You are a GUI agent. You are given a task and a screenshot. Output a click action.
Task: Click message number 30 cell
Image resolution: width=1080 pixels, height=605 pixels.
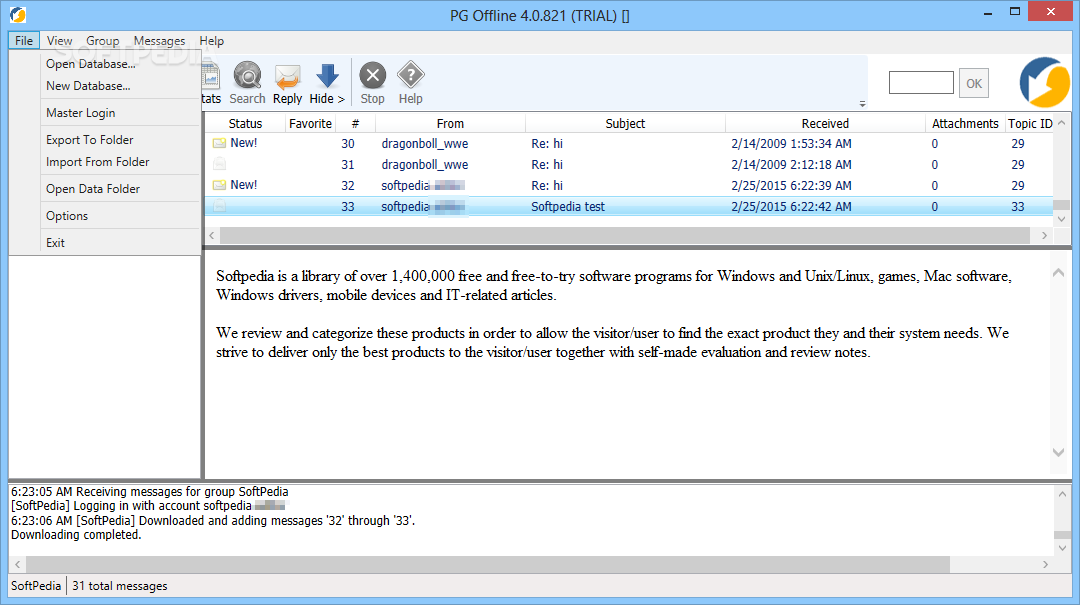pyautogui.click(x=348, y=143)
